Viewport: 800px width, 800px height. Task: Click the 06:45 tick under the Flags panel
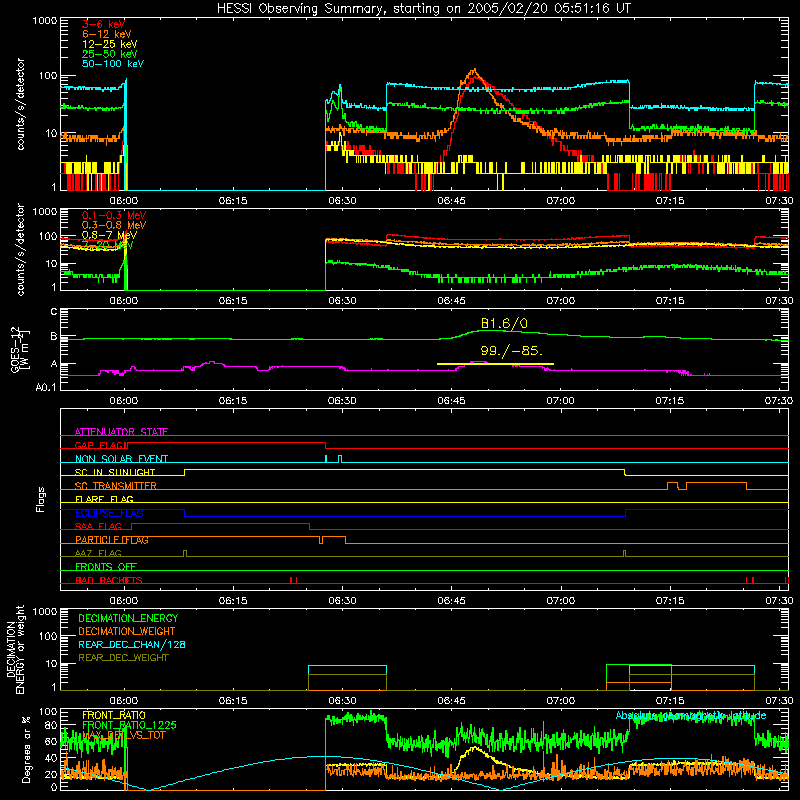452,601
